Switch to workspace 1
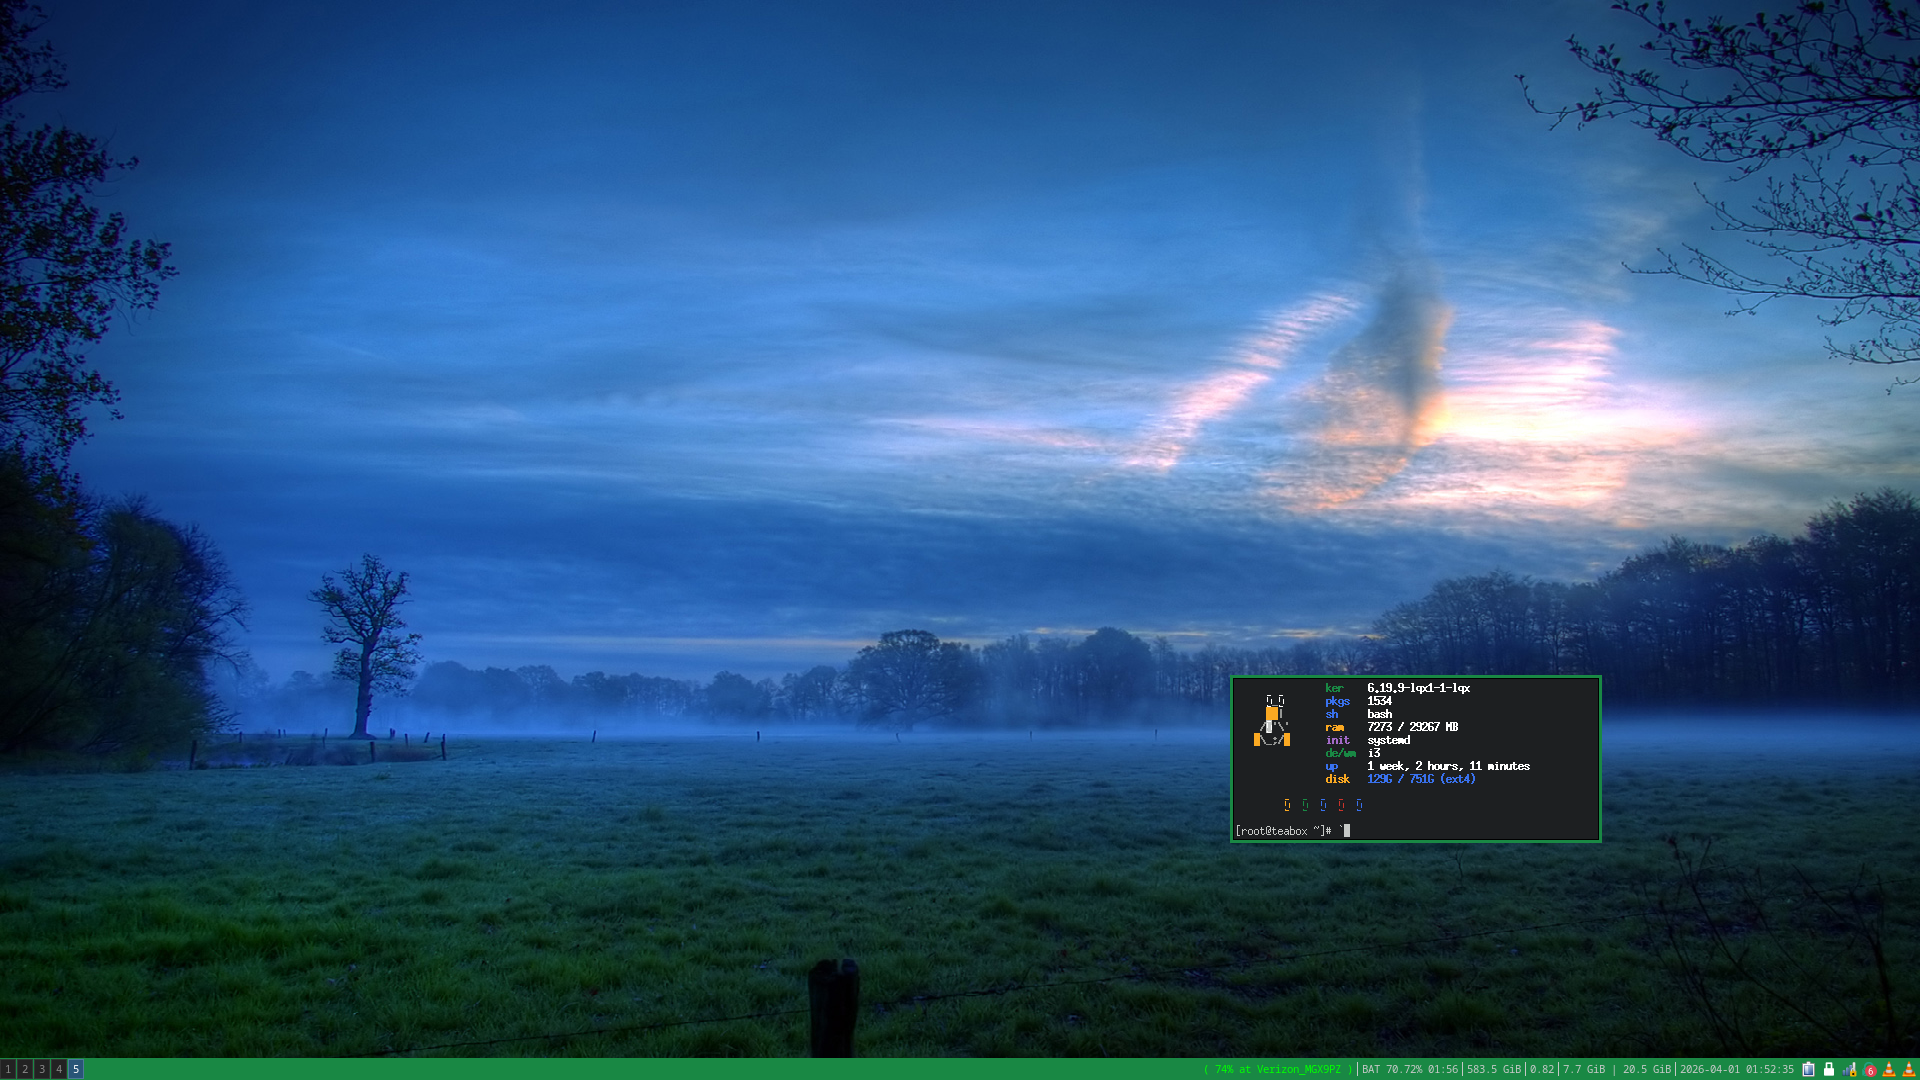 (8, 1069)
